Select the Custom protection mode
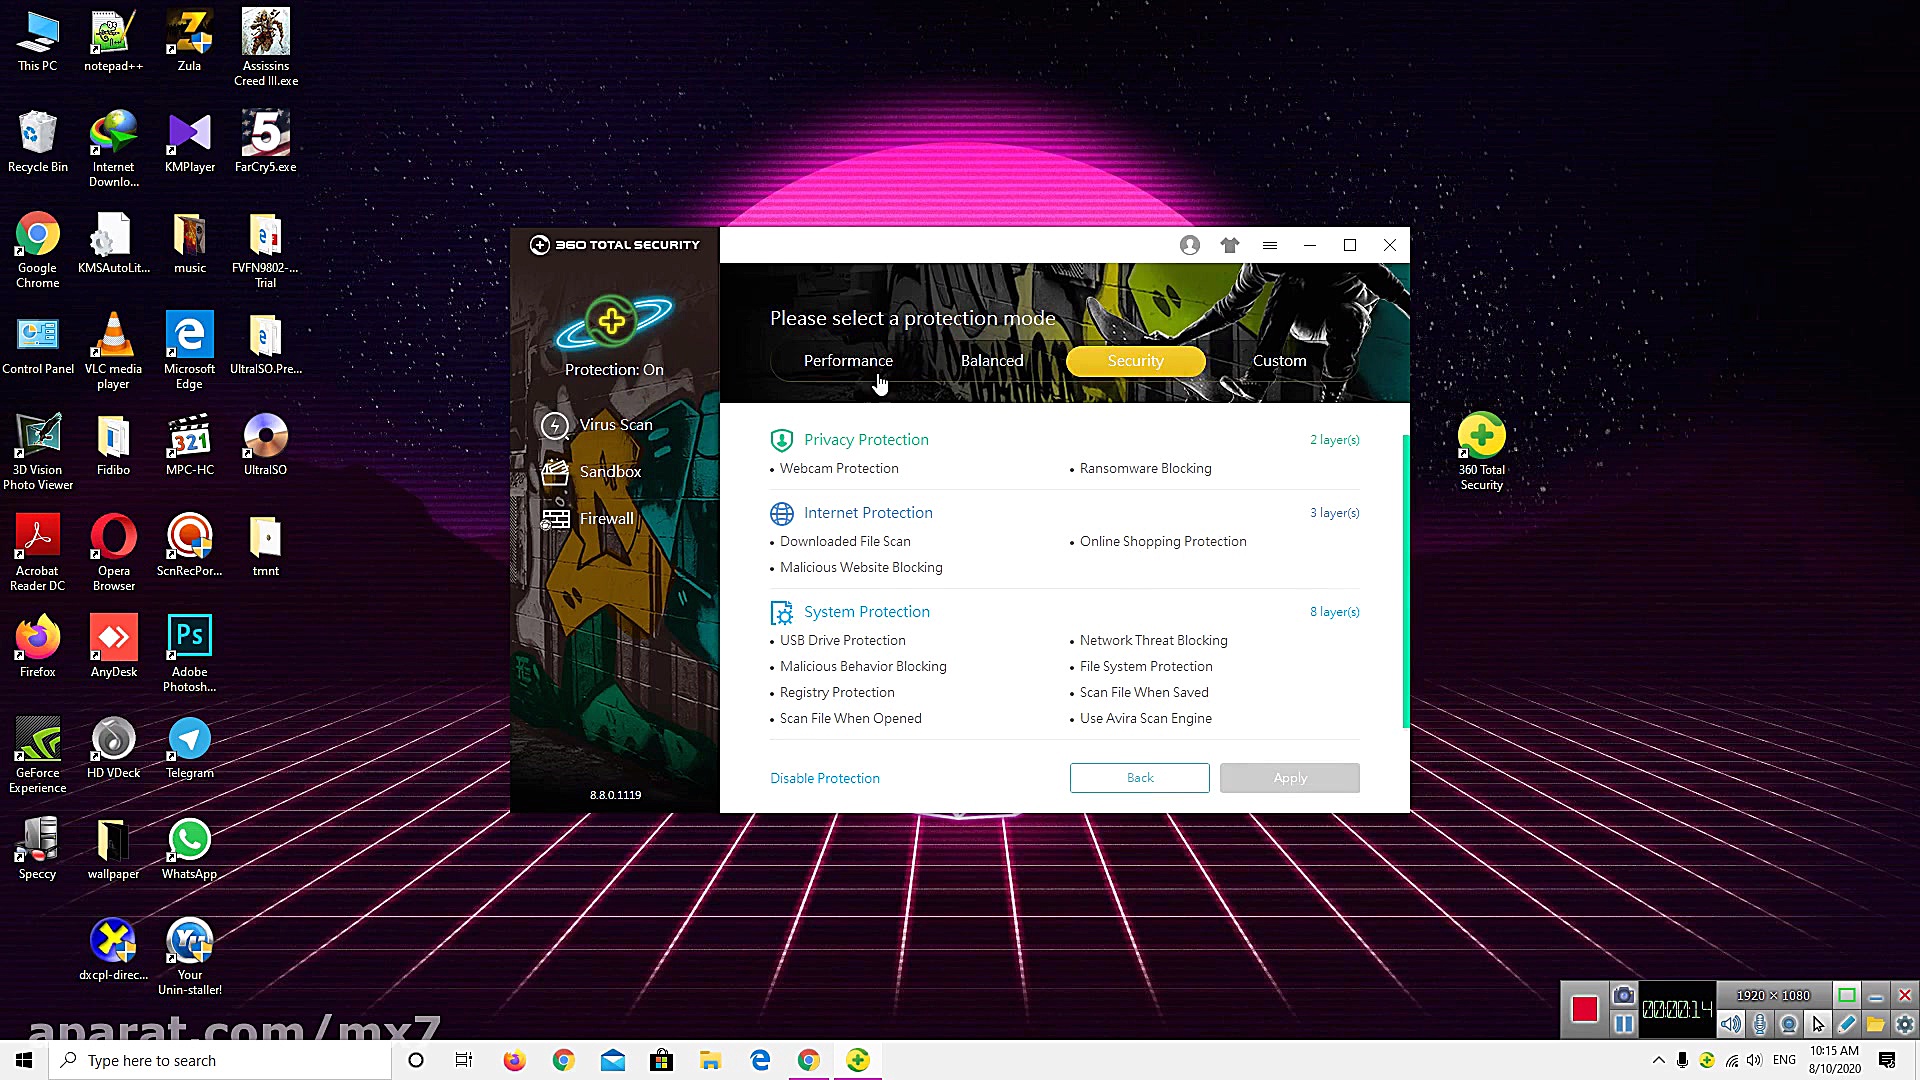Screen dimensions: 1920x1080 point(1279,361)
